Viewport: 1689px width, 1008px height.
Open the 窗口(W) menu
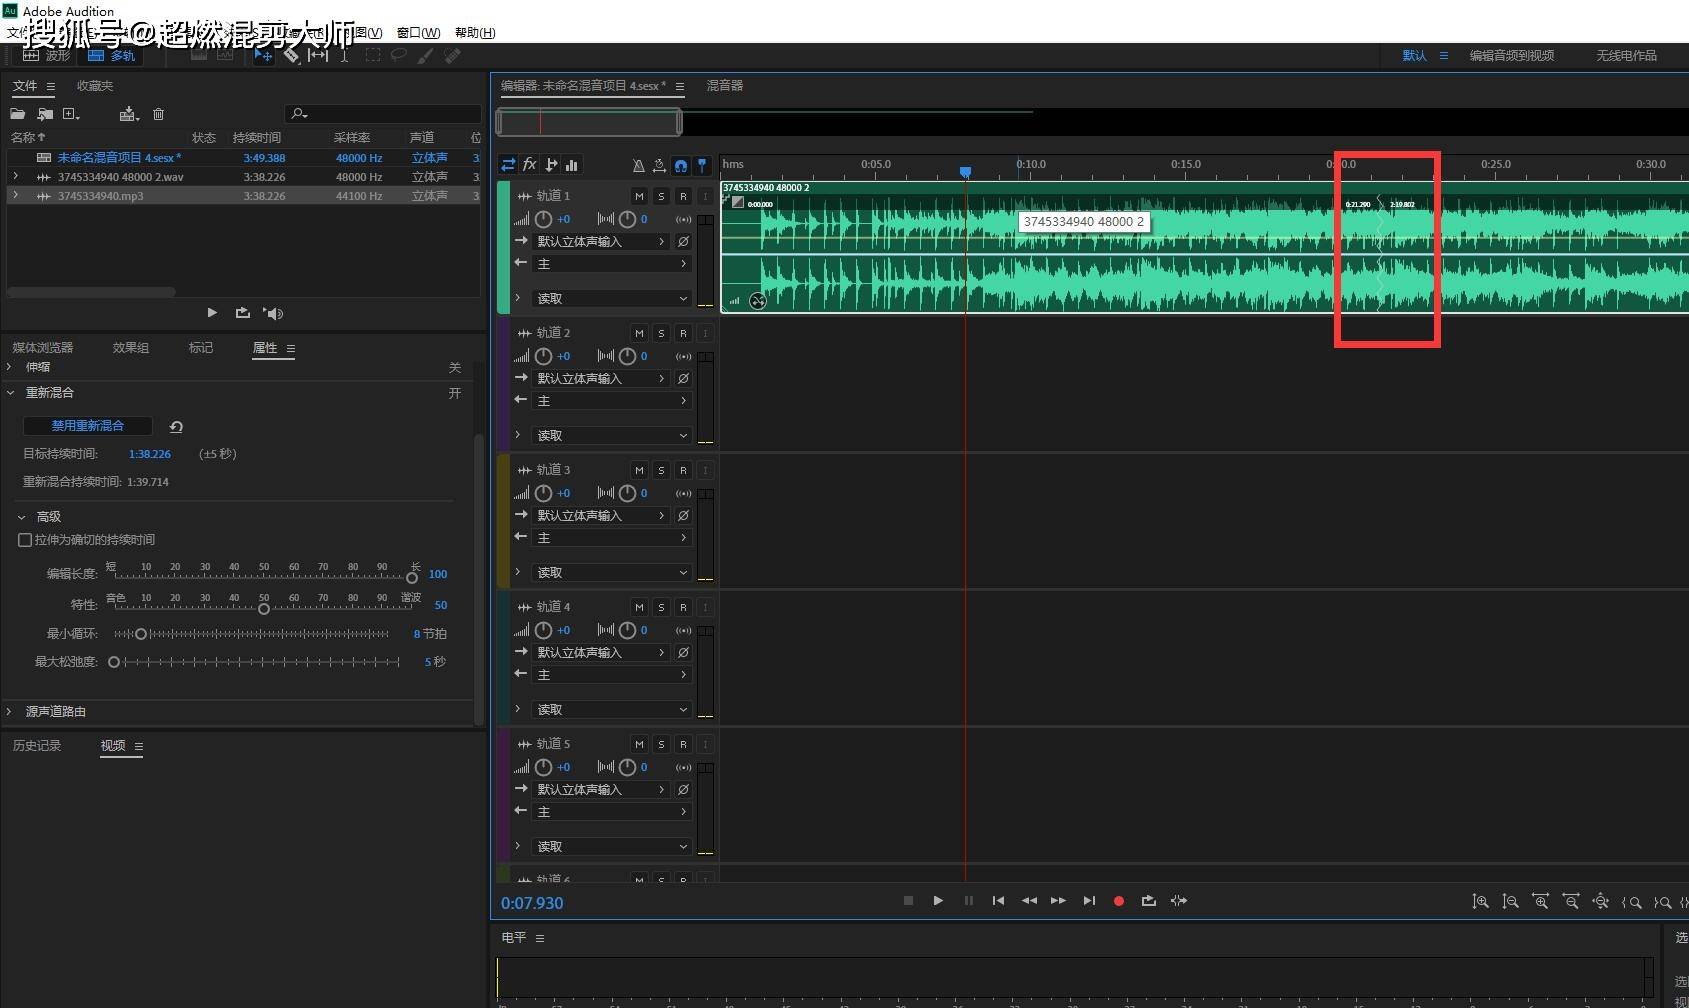[418, 33]
